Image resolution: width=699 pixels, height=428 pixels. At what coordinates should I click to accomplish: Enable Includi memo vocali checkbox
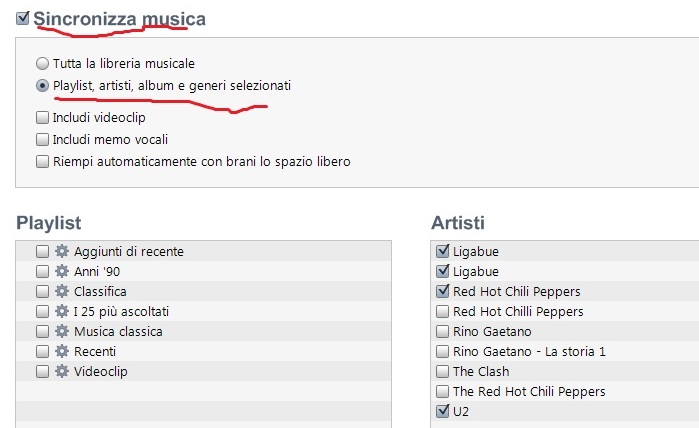coord(42,139)
